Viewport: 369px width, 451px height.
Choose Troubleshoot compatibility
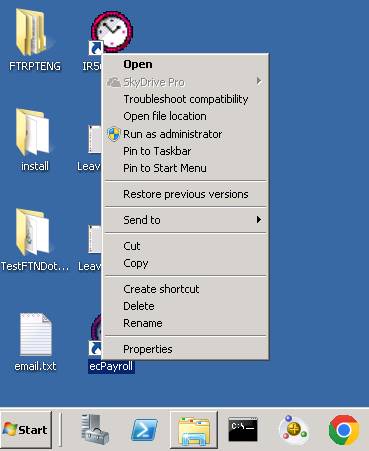tap(185, 99)
